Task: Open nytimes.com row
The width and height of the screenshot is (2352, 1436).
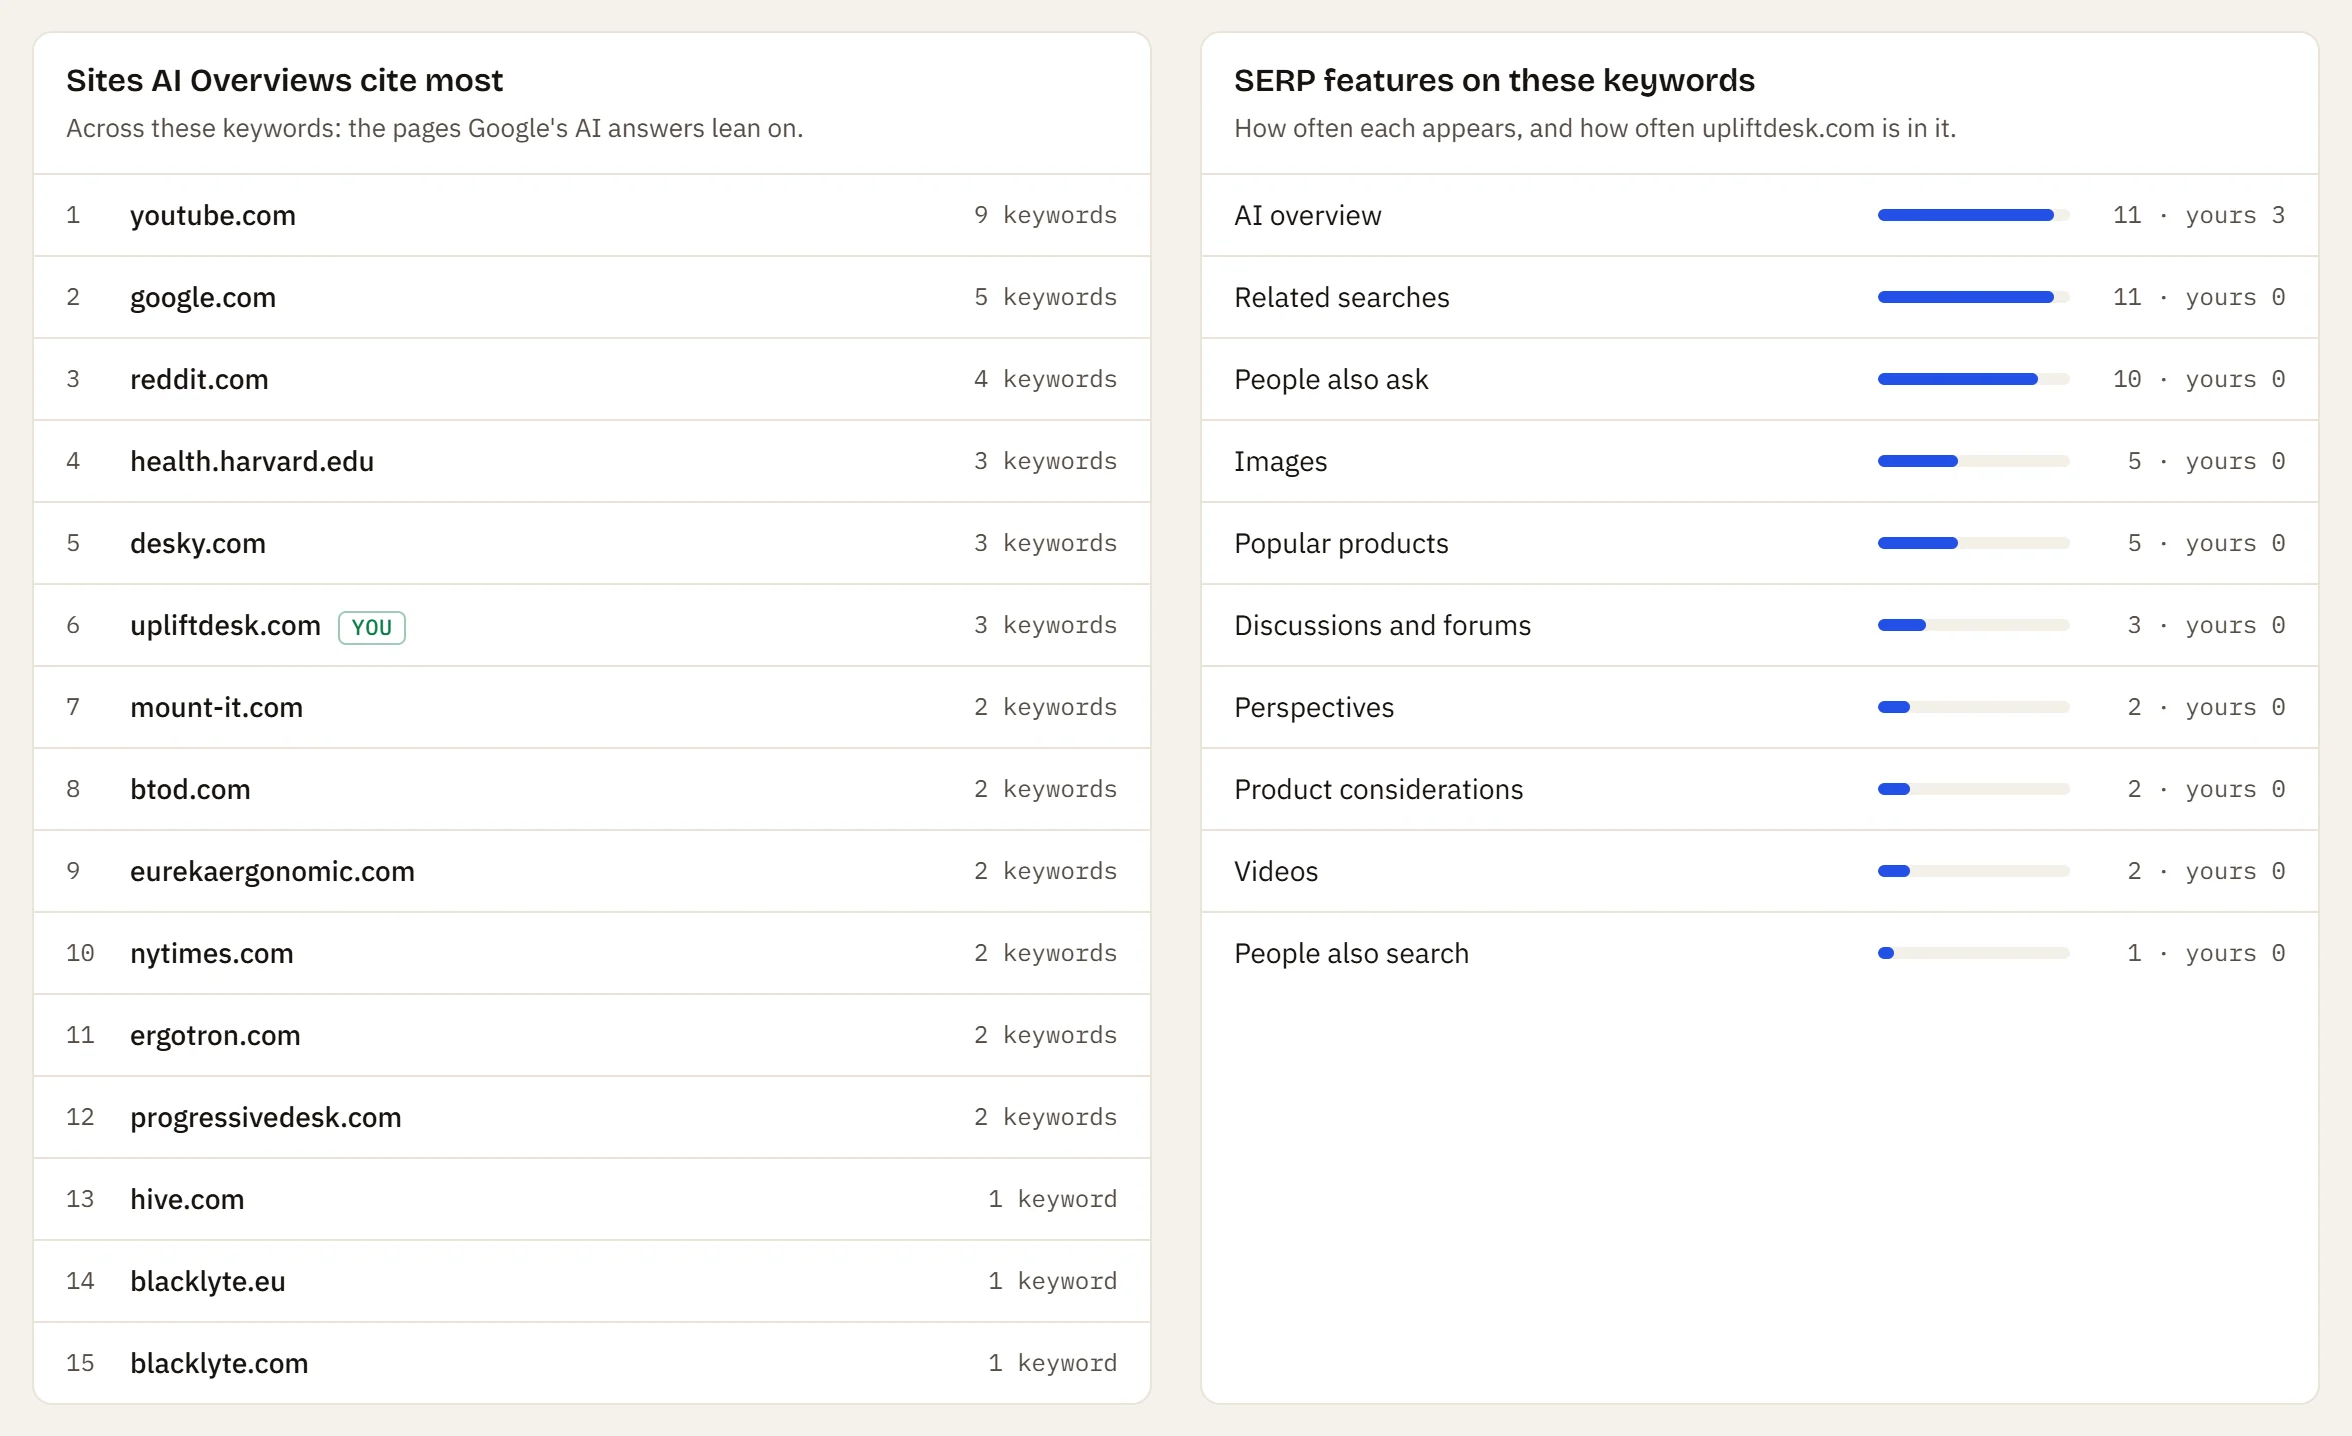Action: point(592,953)
